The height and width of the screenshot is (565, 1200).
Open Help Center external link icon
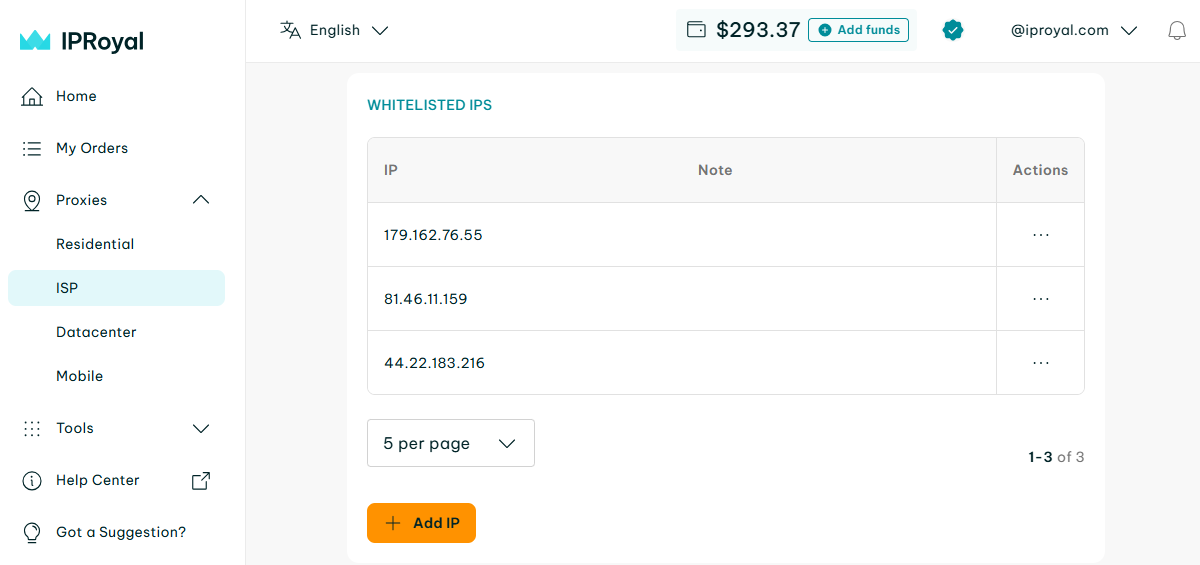(201, 480)
